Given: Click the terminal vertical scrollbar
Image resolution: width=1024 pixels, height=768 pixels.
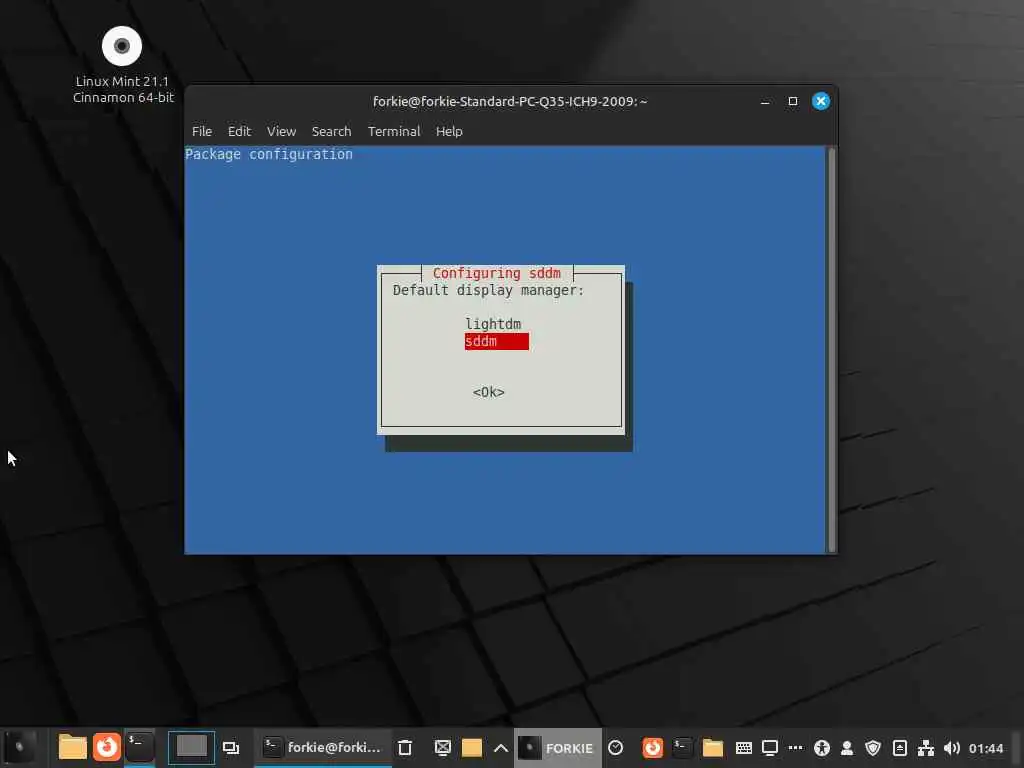Looking at the screenshot, I should [x=831, y=350].
